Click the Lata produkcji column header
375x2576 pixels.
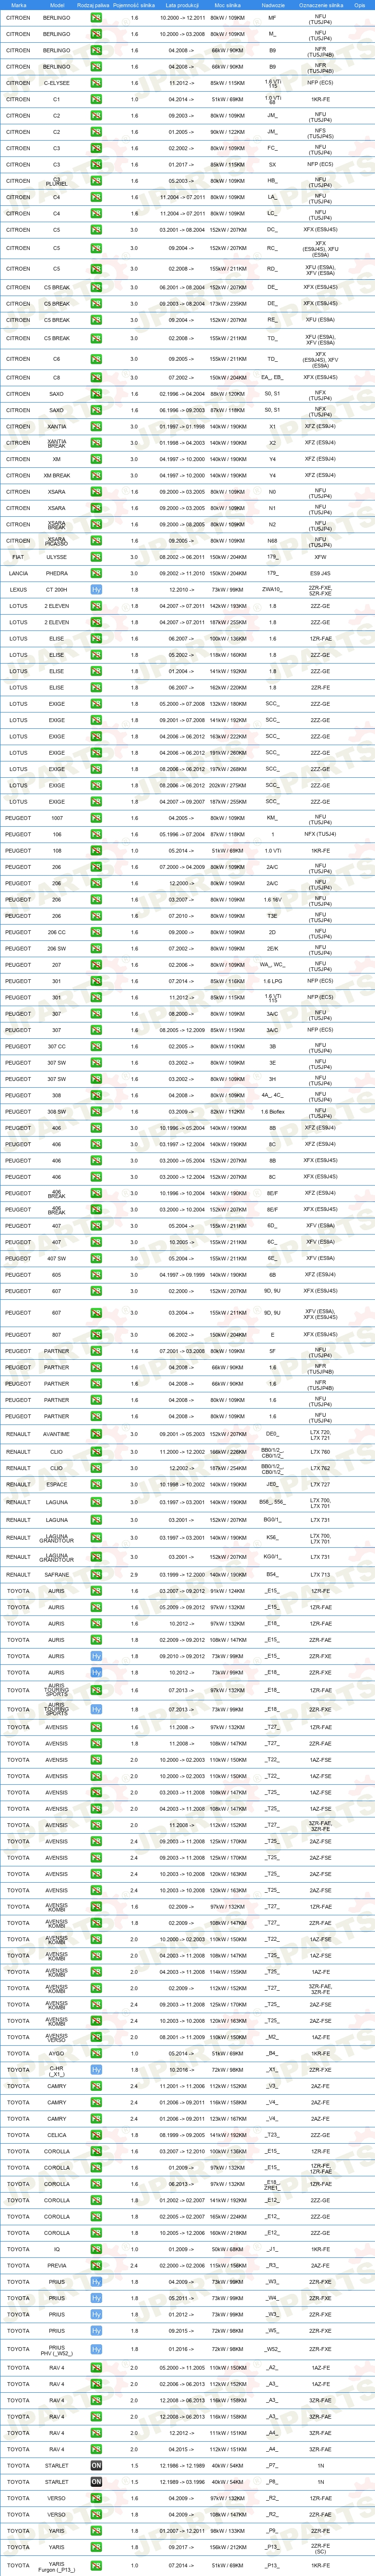coord(183,5)
